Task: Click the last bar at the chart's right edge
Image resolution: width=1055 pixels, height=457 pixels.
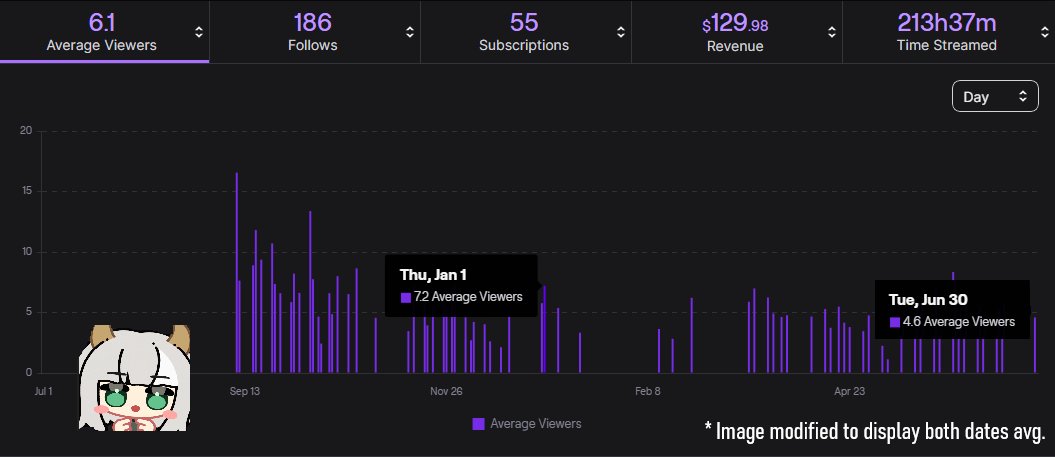Action: tap(1035, 345)
